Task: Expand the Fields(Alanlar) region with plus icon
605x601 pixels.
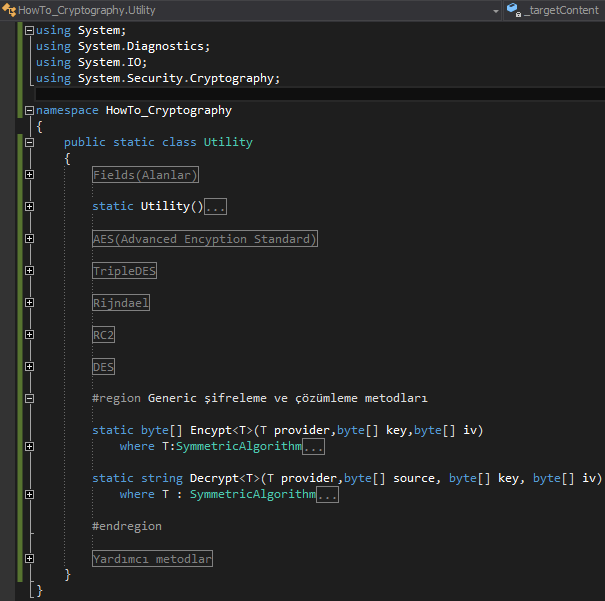Action: pos(29,174)
